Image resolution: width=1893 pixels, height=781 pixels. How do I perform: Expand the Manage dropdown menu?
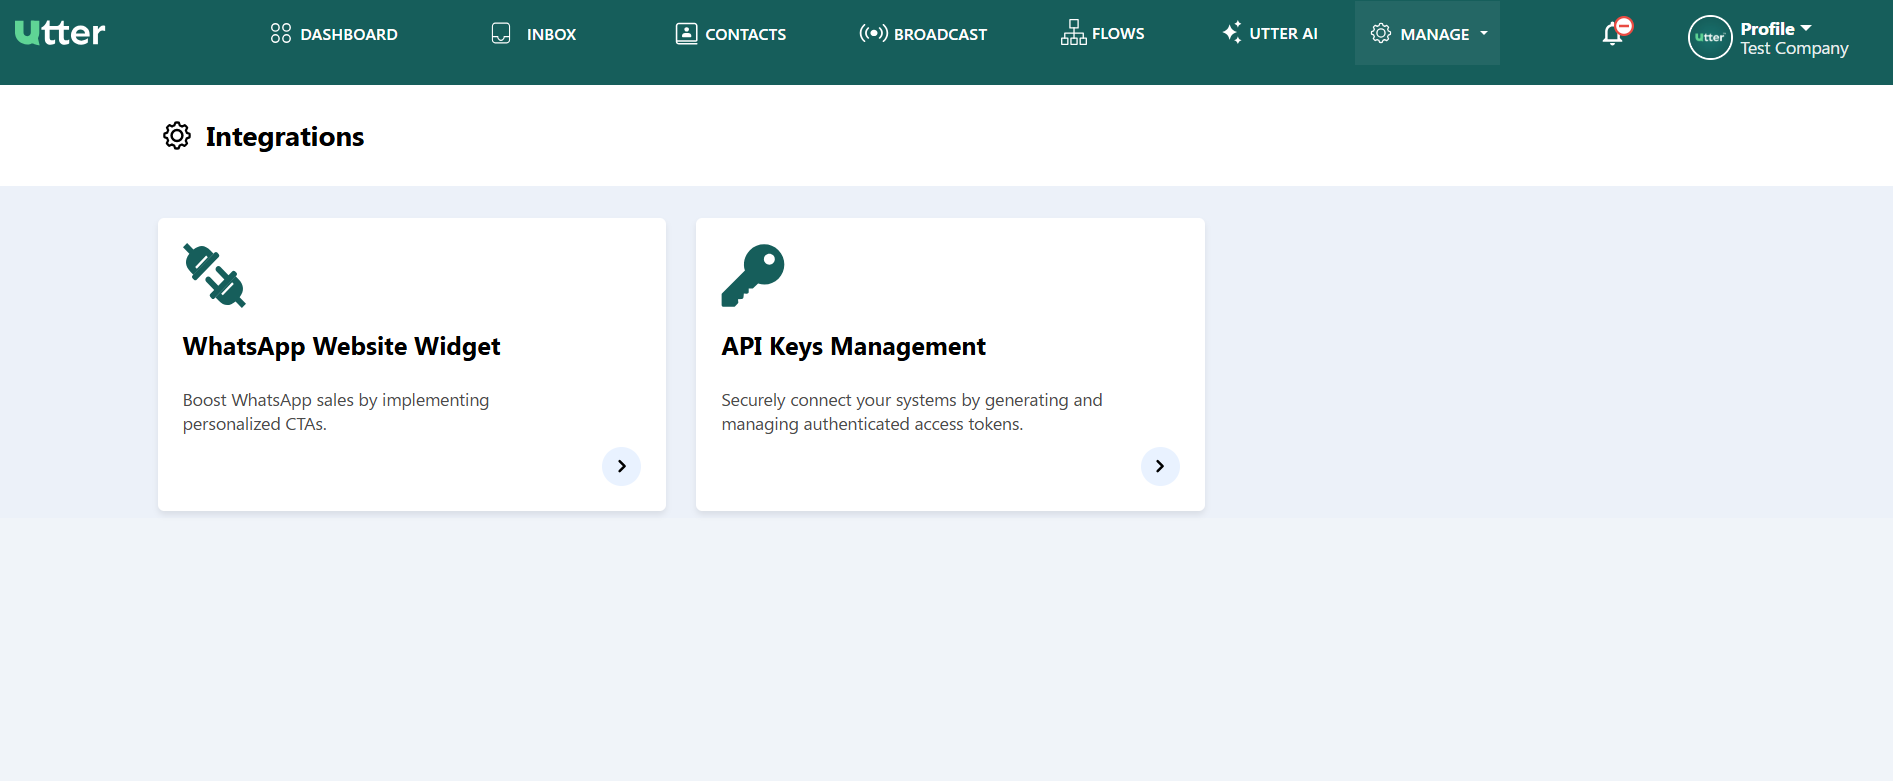point(1428,34)
